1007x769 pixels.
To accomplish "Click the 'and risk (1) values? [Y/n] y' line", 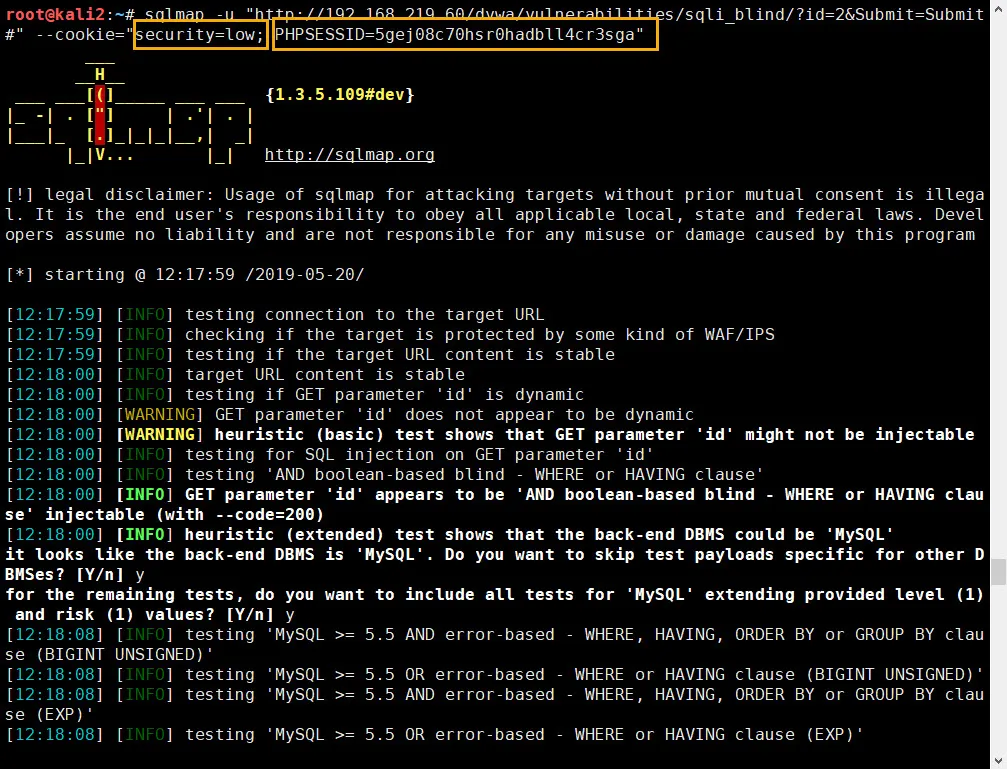I will click(155, 615).
